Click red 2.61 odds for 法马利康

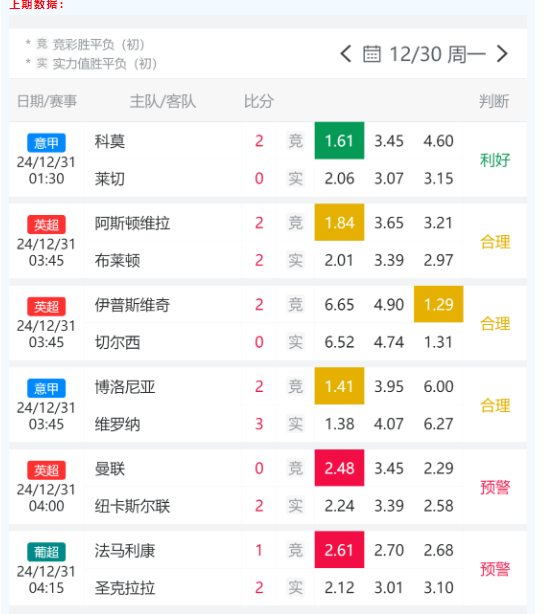click(339, 550)
